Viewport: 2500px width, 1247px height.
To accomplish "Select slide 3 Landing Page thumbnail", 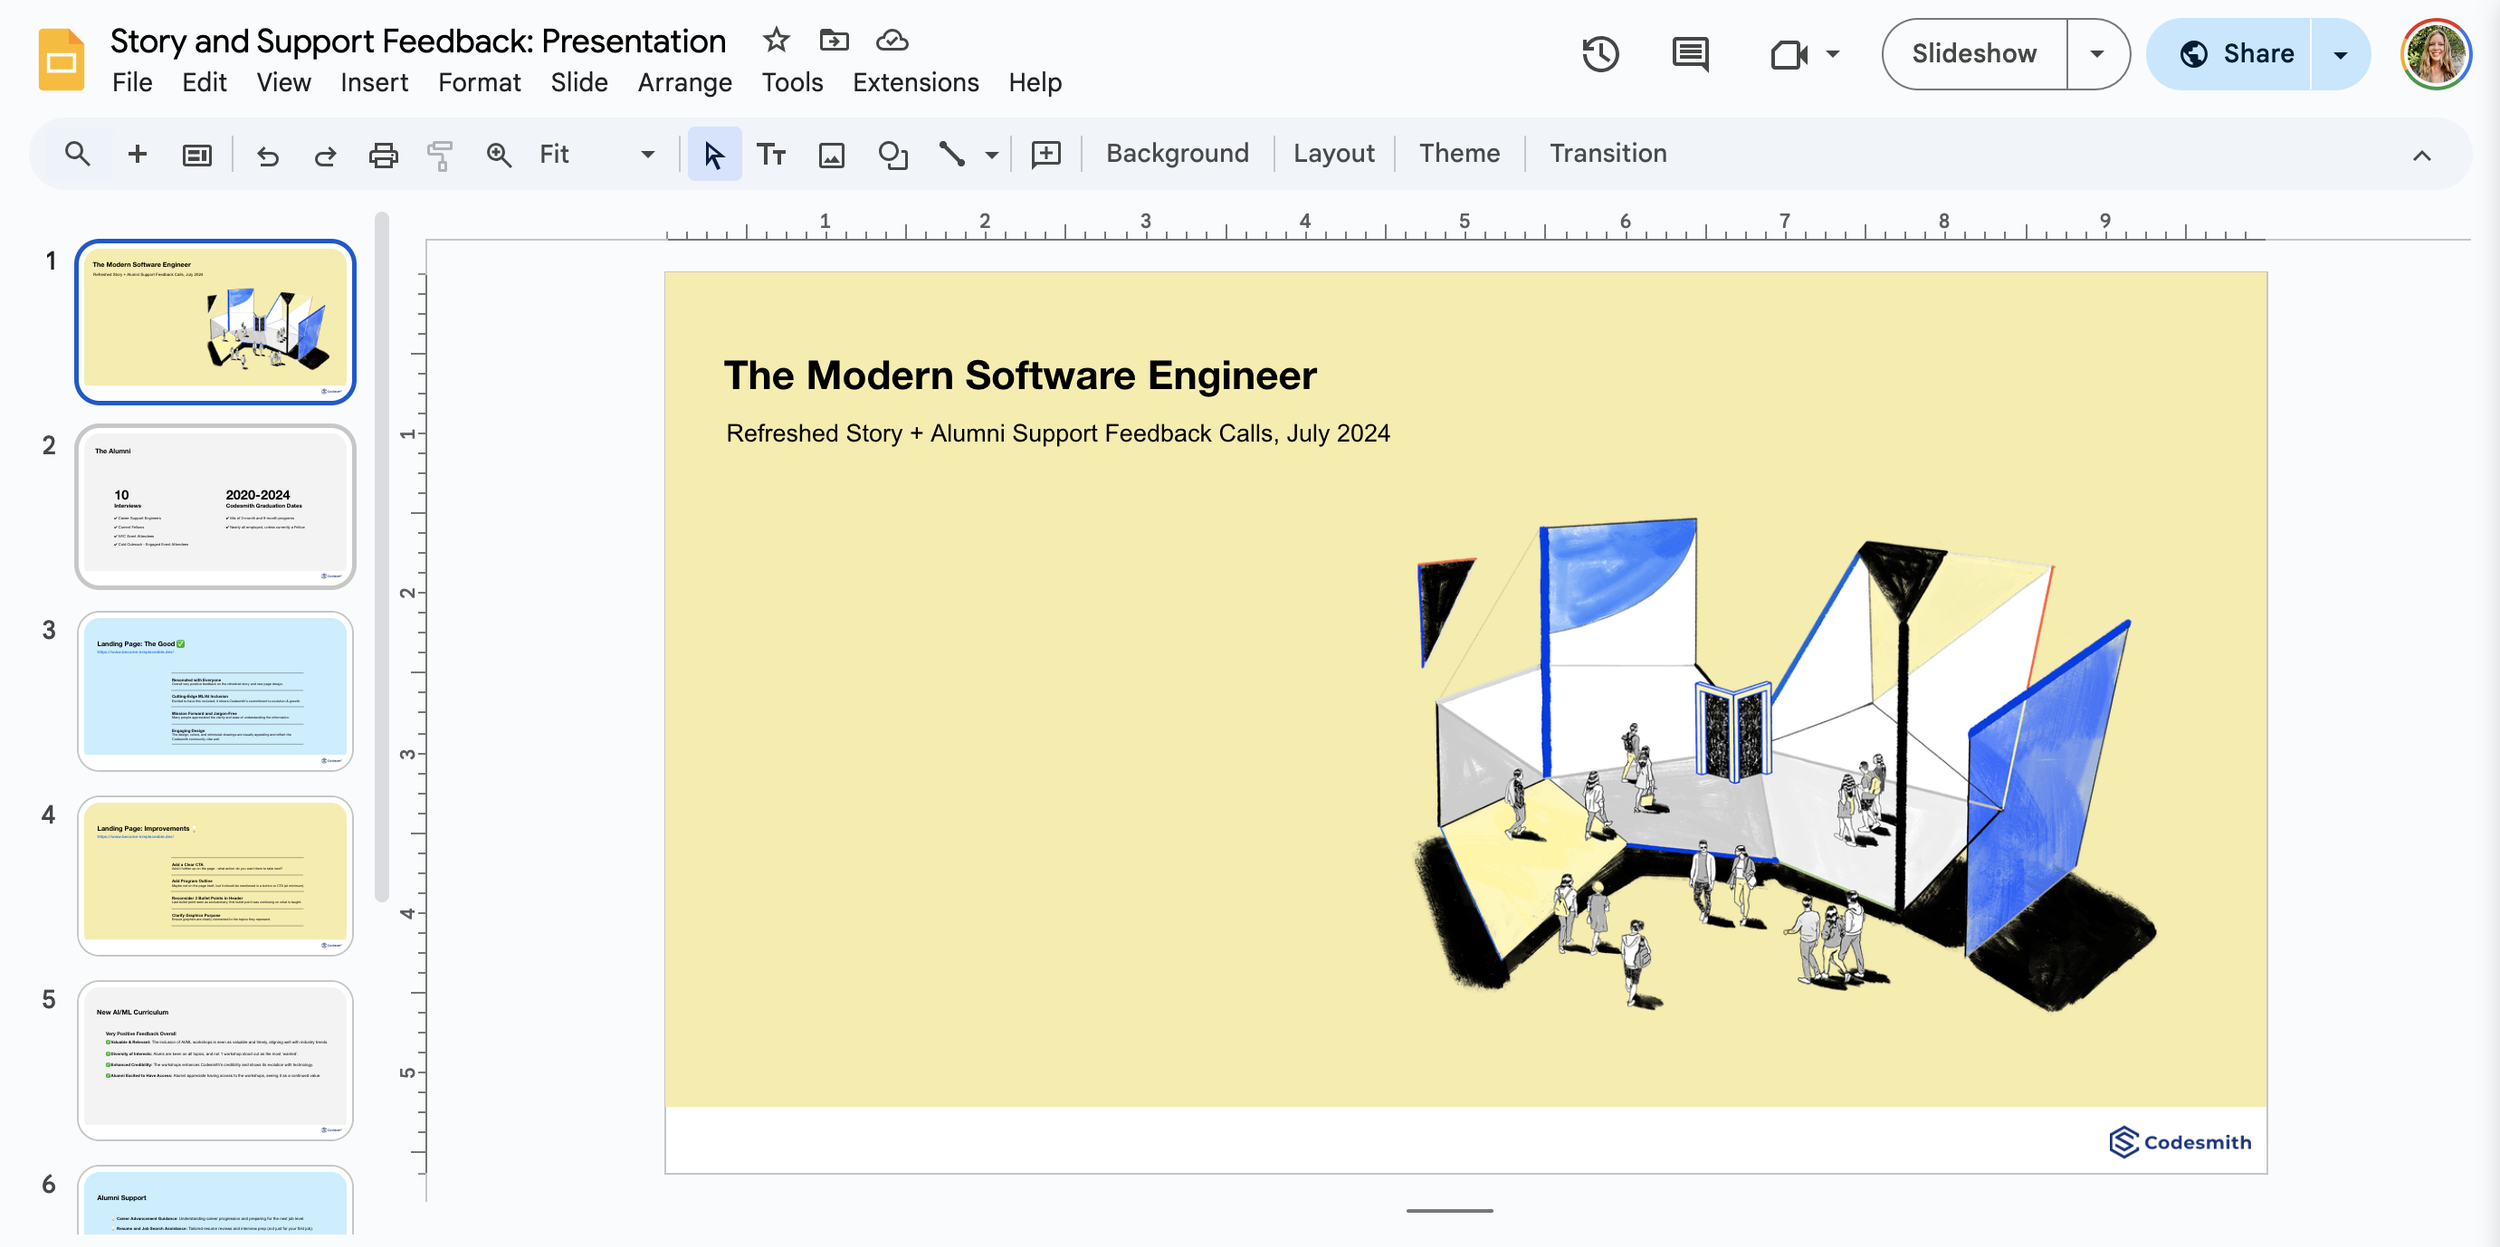I will coord(215,690).
